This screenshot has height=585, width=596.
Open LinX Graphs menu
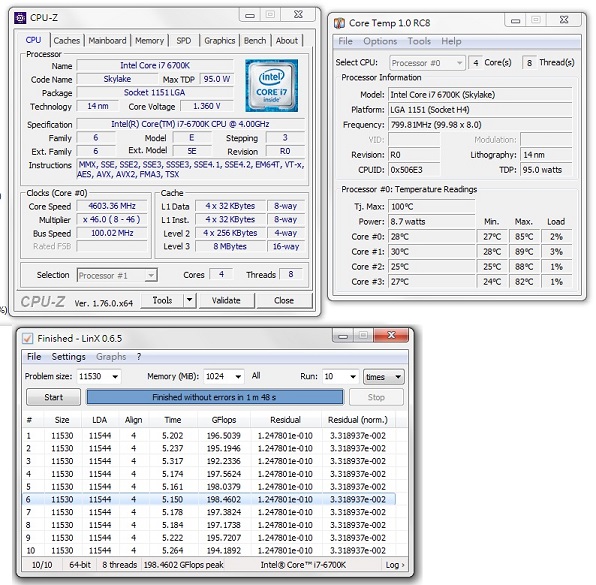(111, 357)
